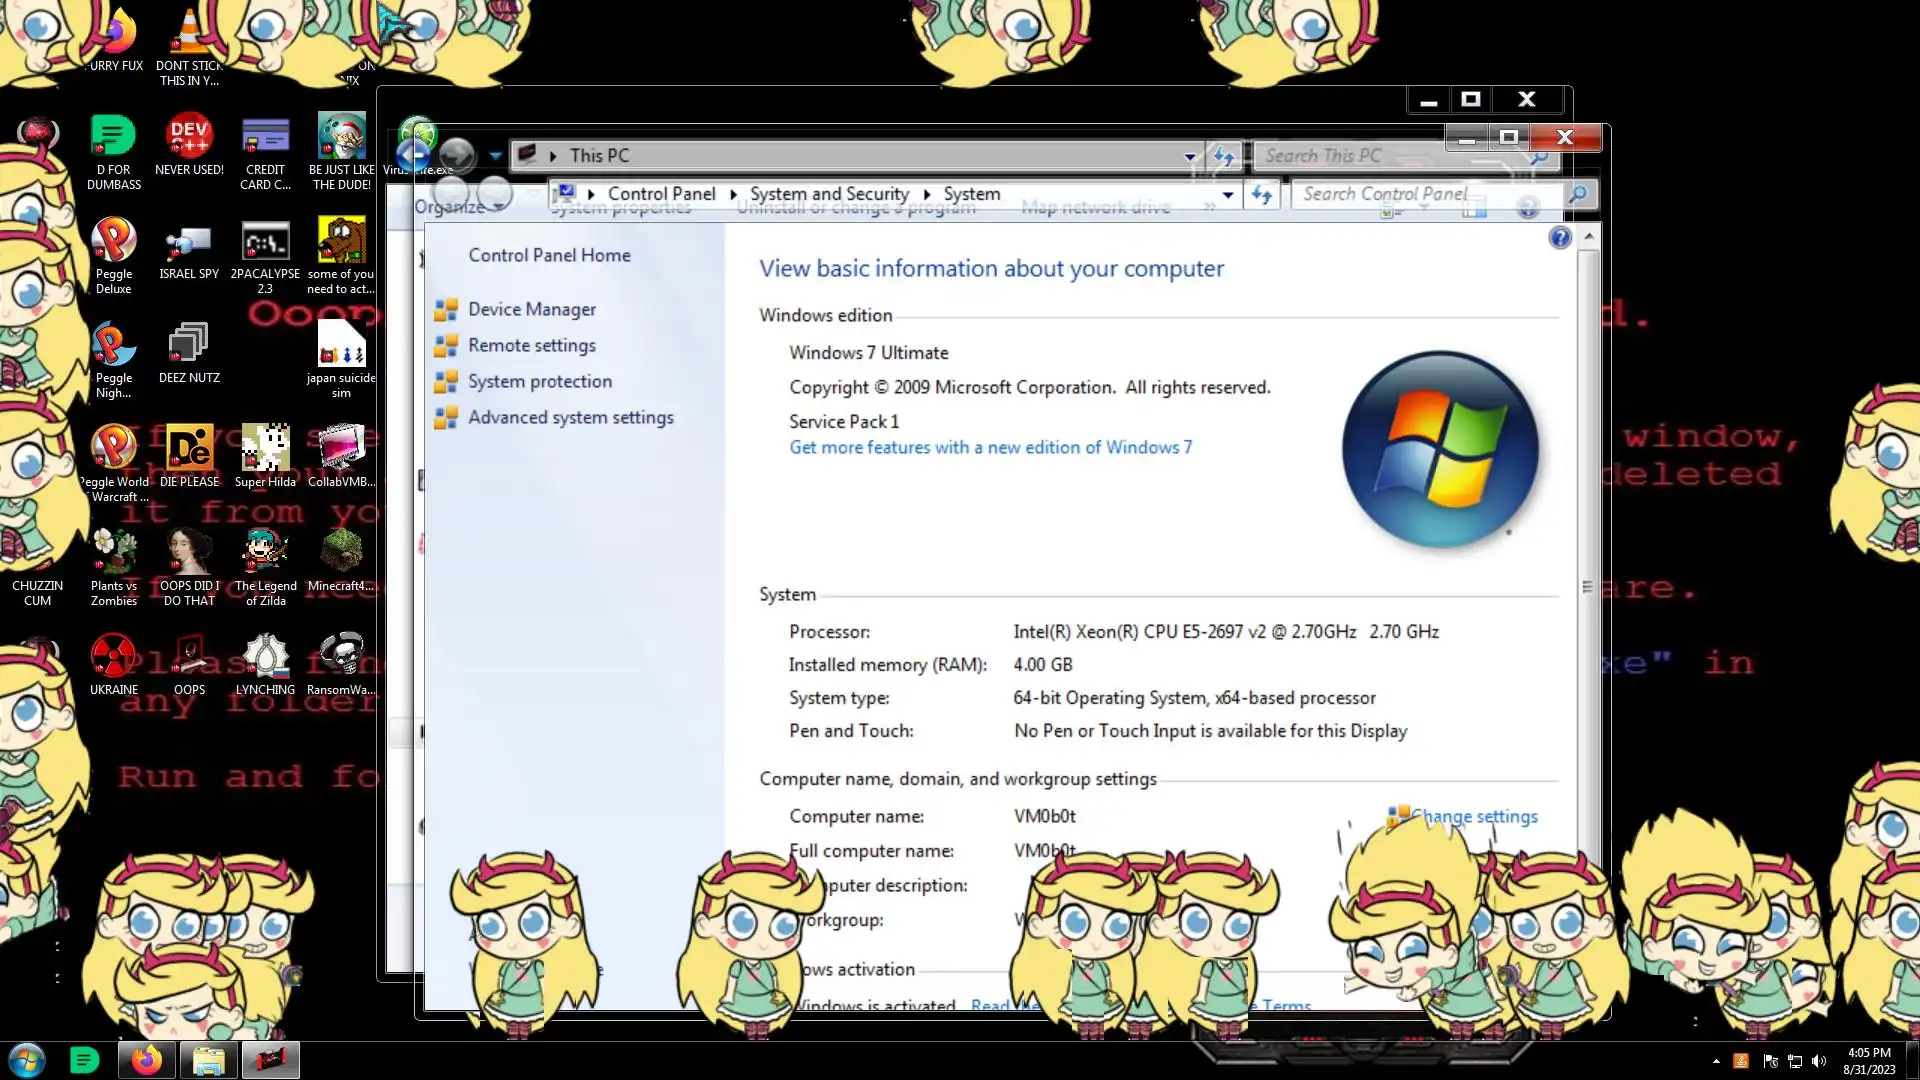Screen dimensions: 1920x1080
Task: Click the blue help question mark icon
Action: (x=1559, y=238)
